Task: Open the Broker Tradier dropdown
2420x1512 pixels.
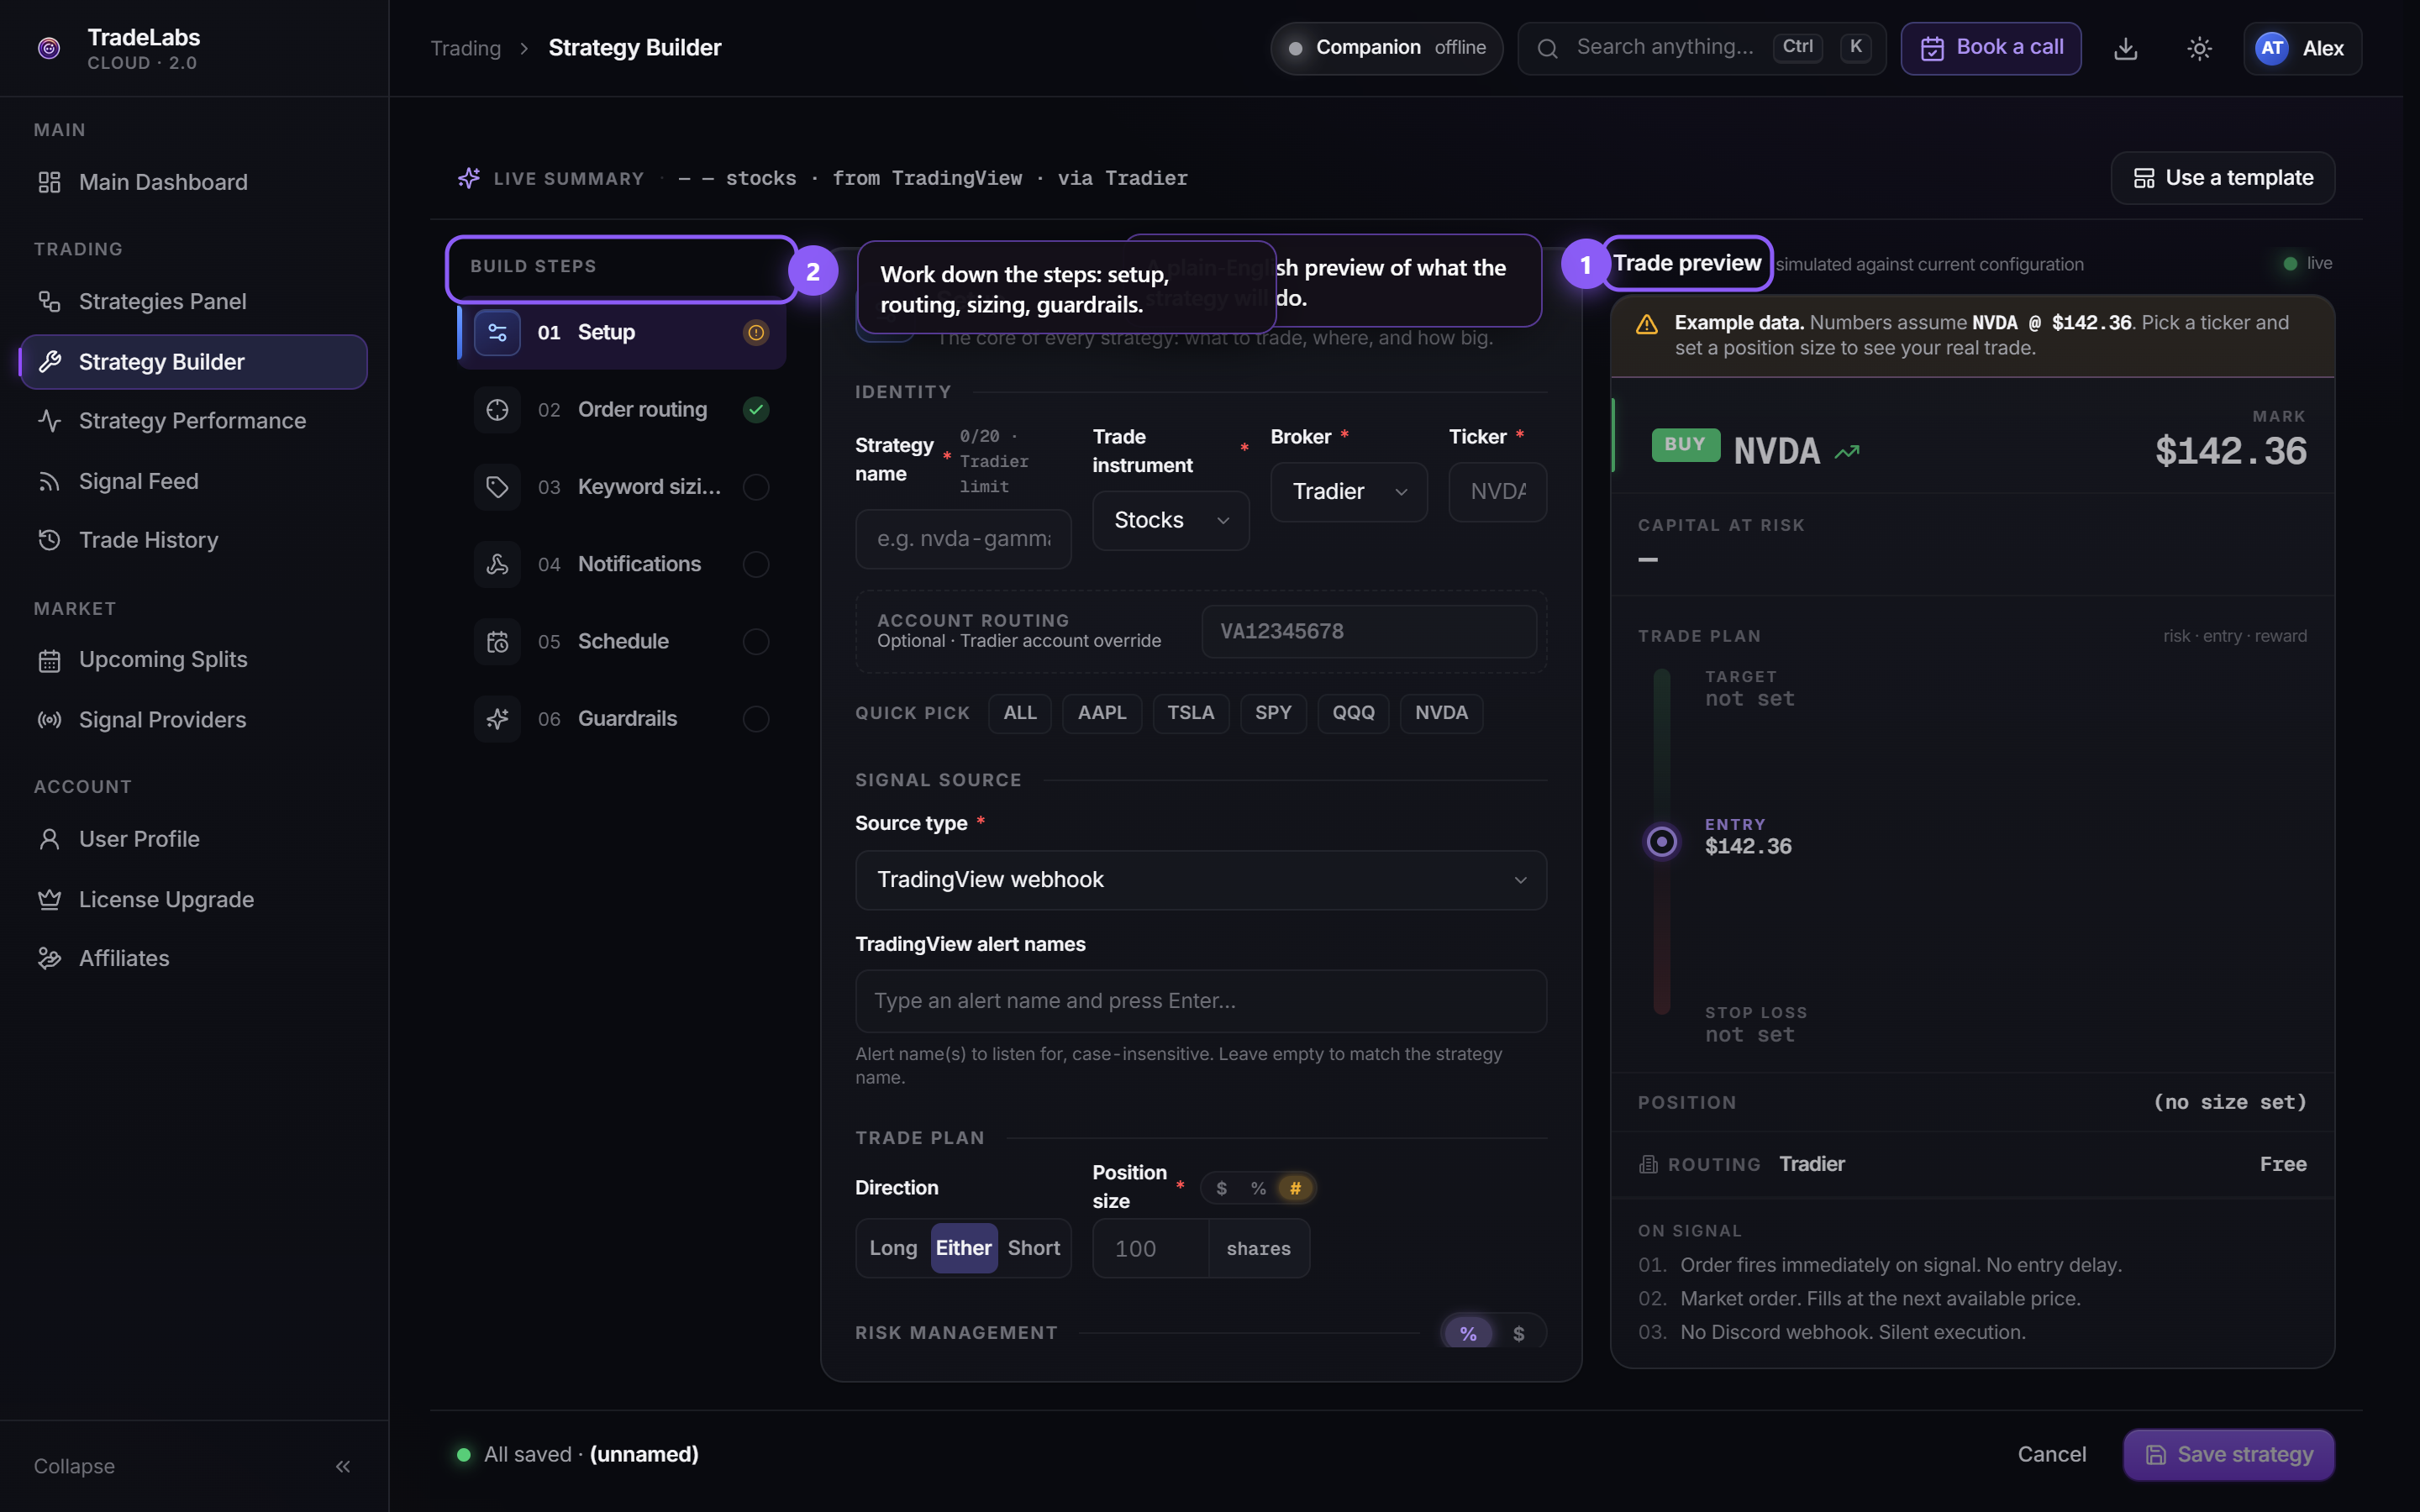Action: tap(1349, 492)
